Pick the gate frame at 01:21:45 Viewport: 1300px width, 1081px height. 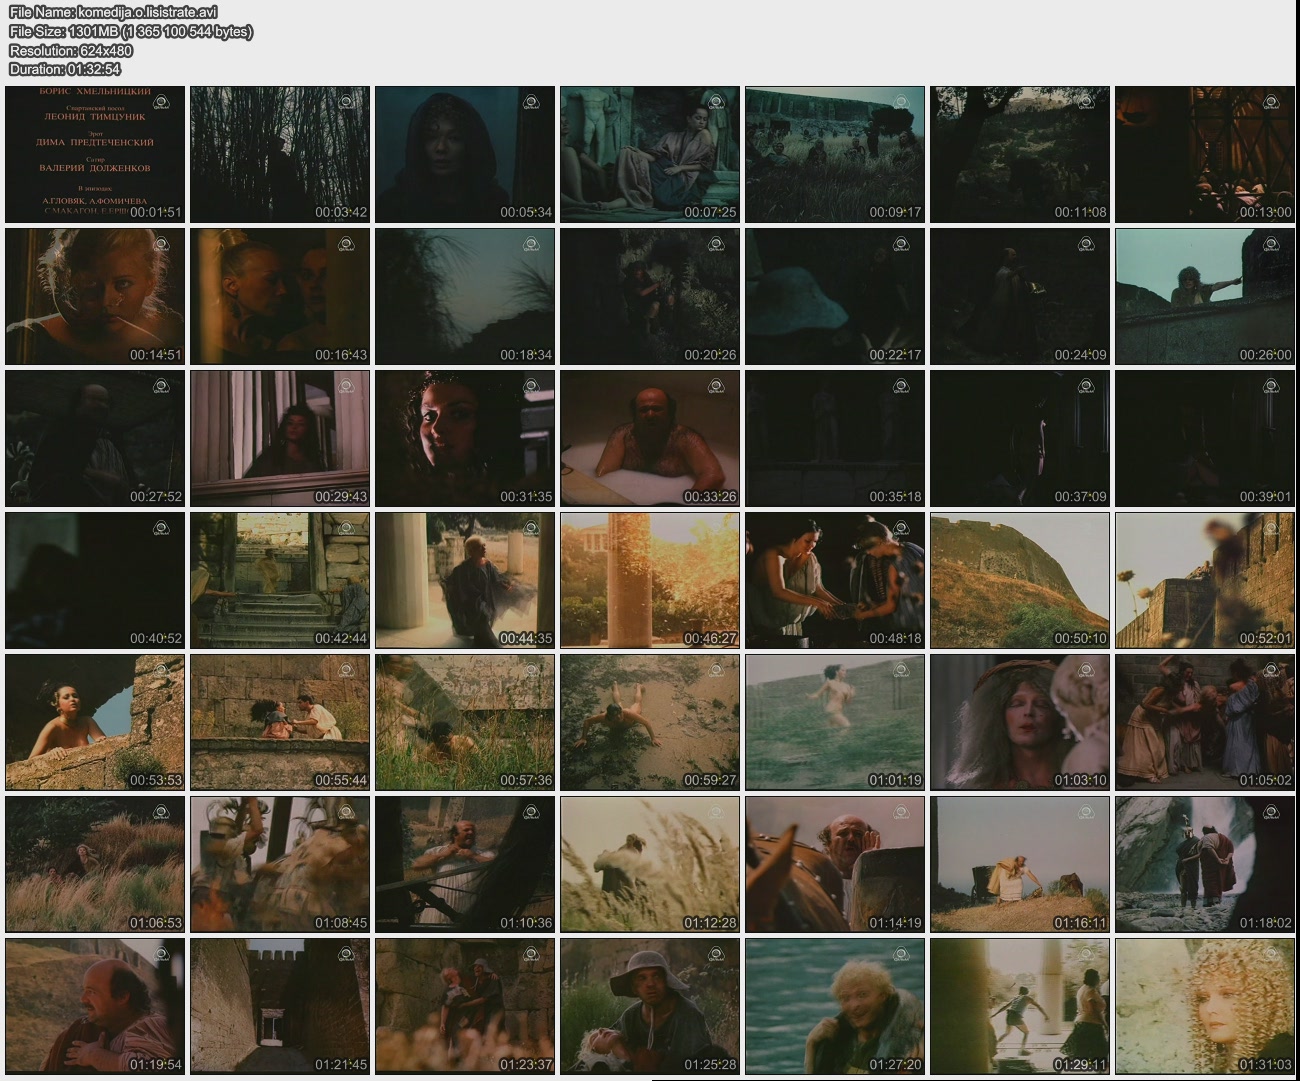tap(280, 1006)
